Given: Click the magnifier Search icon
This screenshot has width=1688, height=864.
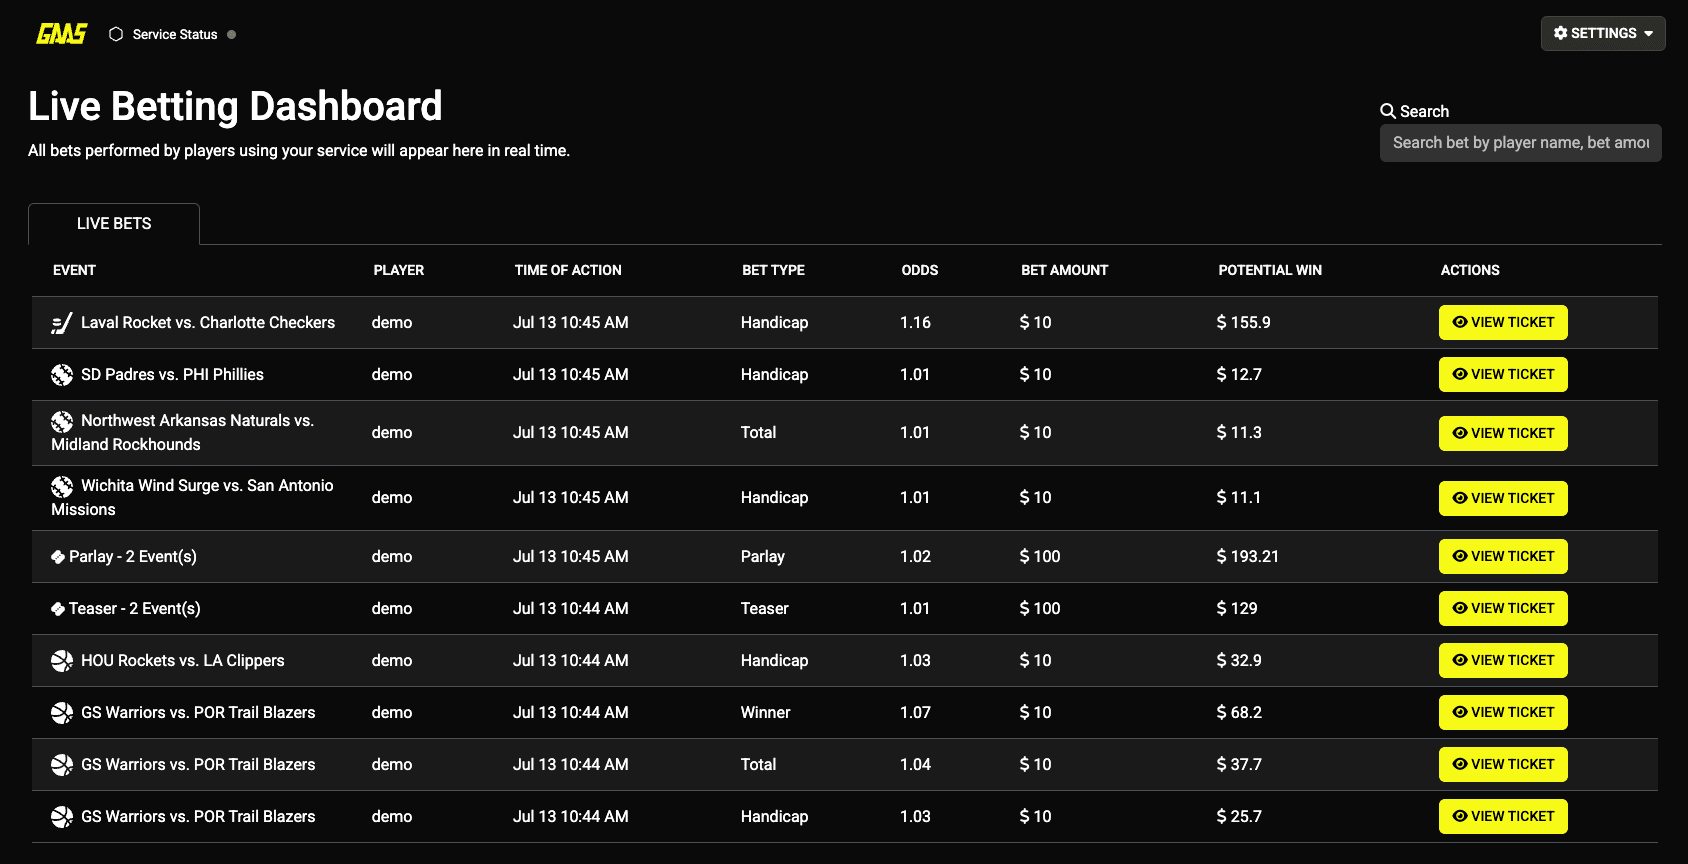Looking at the screenshot, I should [1388, 111].
